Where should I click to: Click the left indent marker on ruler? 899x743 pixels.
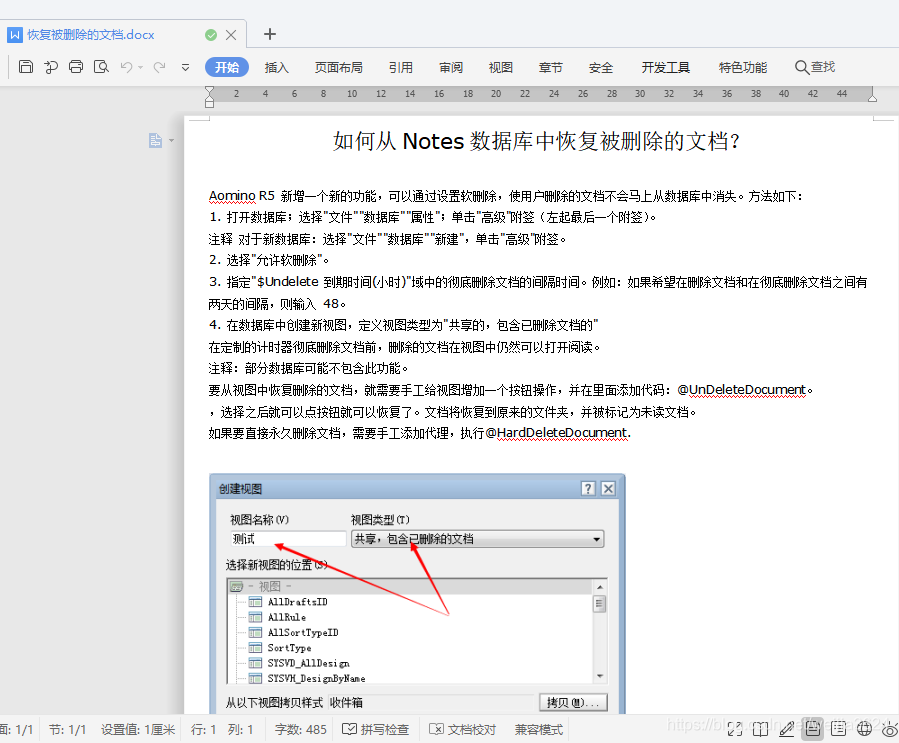coord(209,96)
